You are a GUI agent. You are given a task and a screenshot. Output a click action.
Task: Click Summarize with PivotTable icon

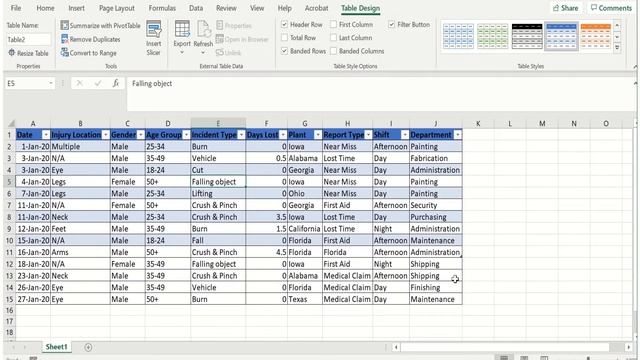pyautogui.click(x=64, y=25)
